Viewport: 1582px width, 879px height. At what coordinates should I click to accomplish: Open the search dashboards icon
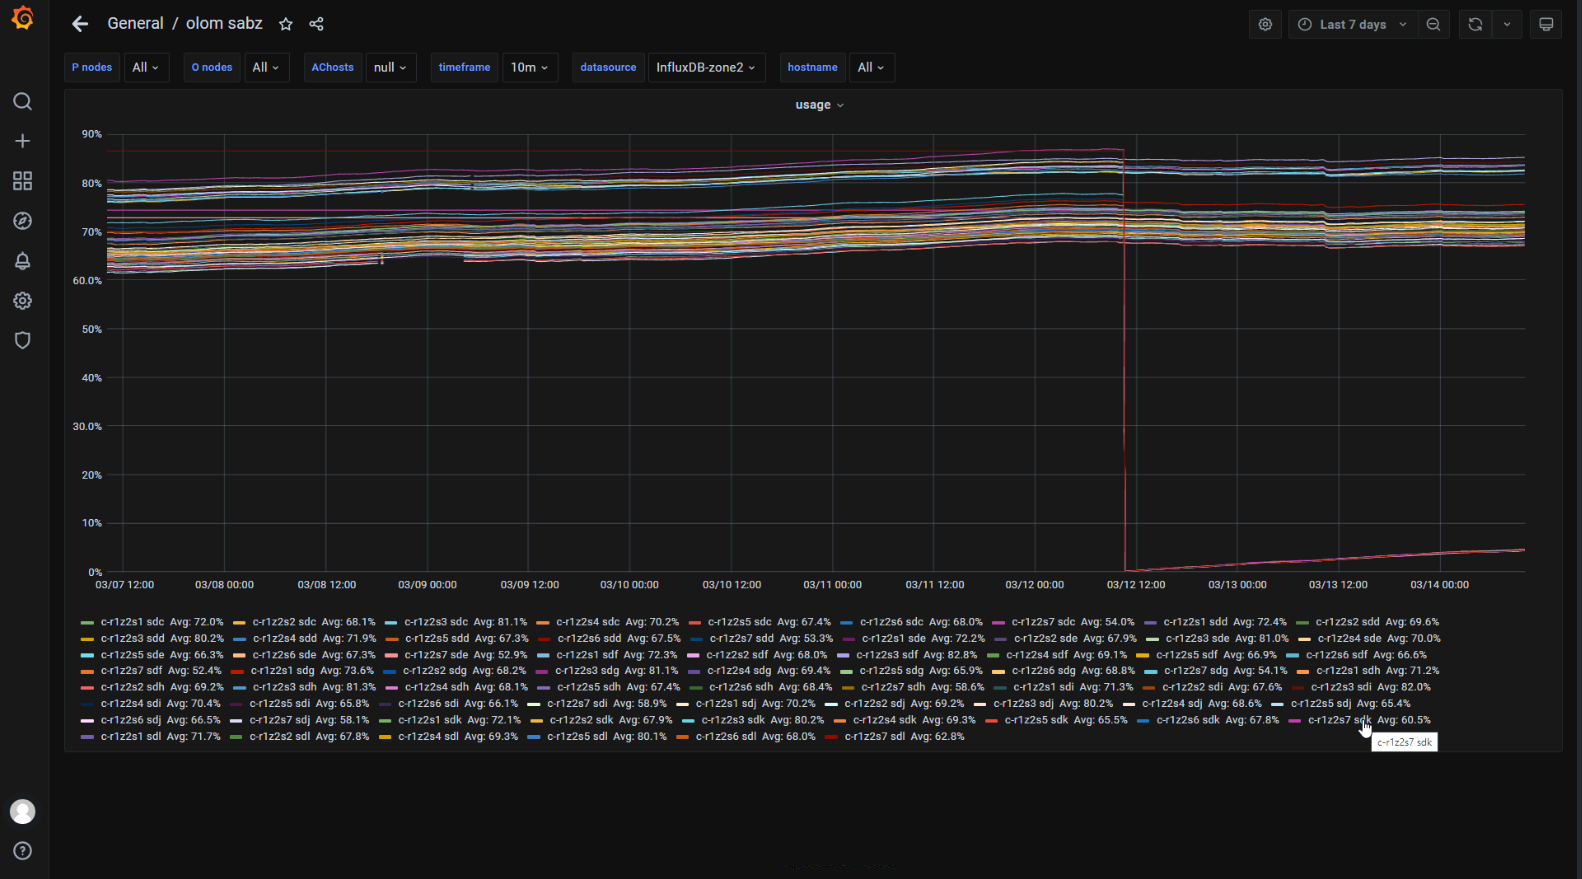point(22,102)
